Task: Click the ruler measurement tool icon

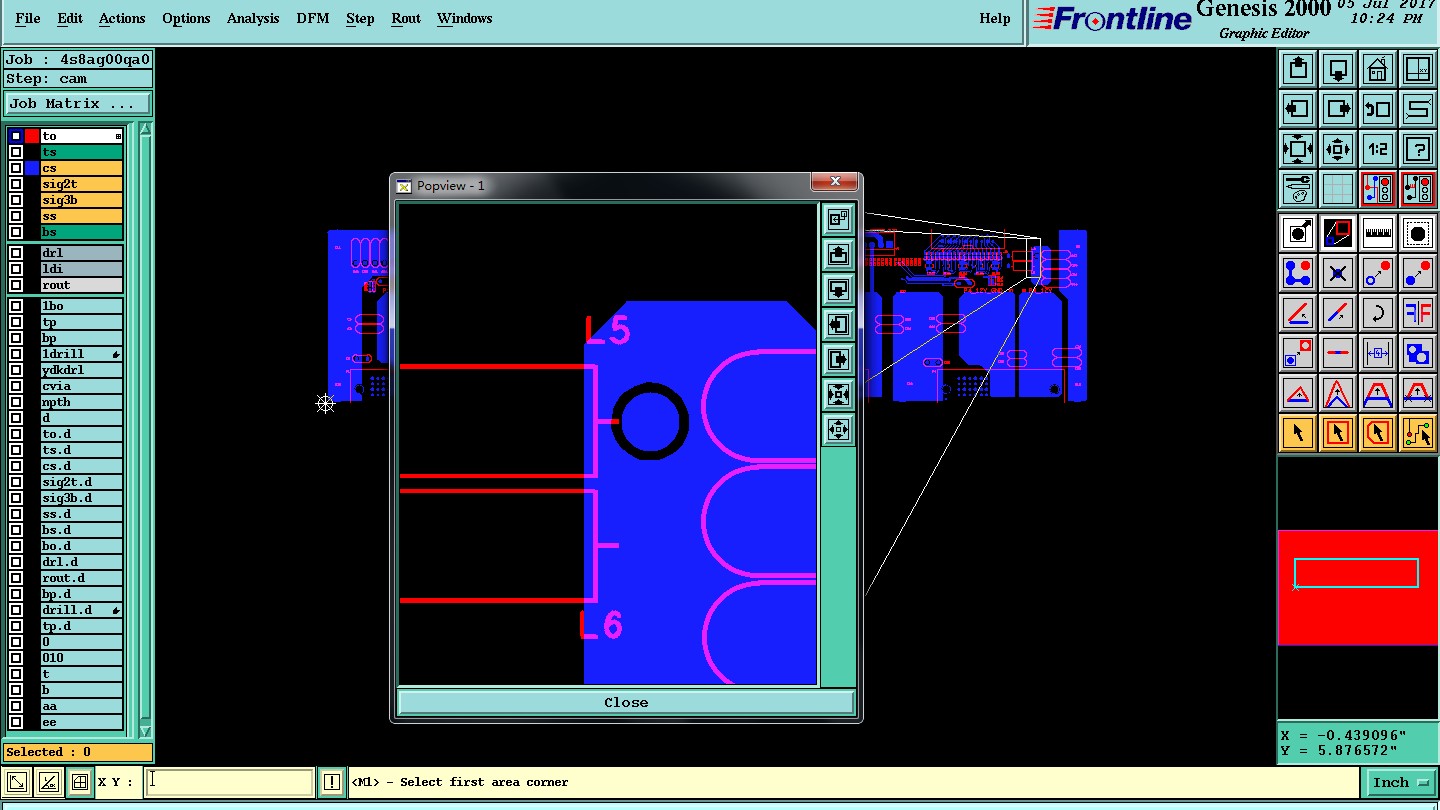Action: point(1378,233)
